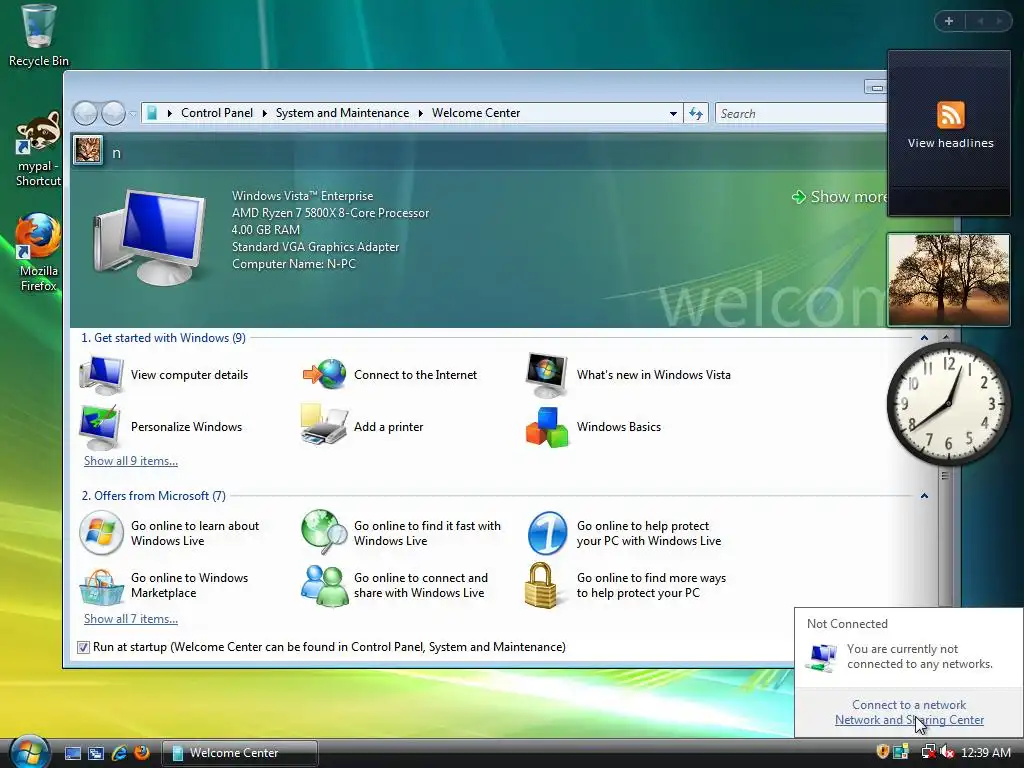This screenshot has width=1024, height=768.
Task: Click the Control Panel breadcrumb
Action: [x=217, y=113]
